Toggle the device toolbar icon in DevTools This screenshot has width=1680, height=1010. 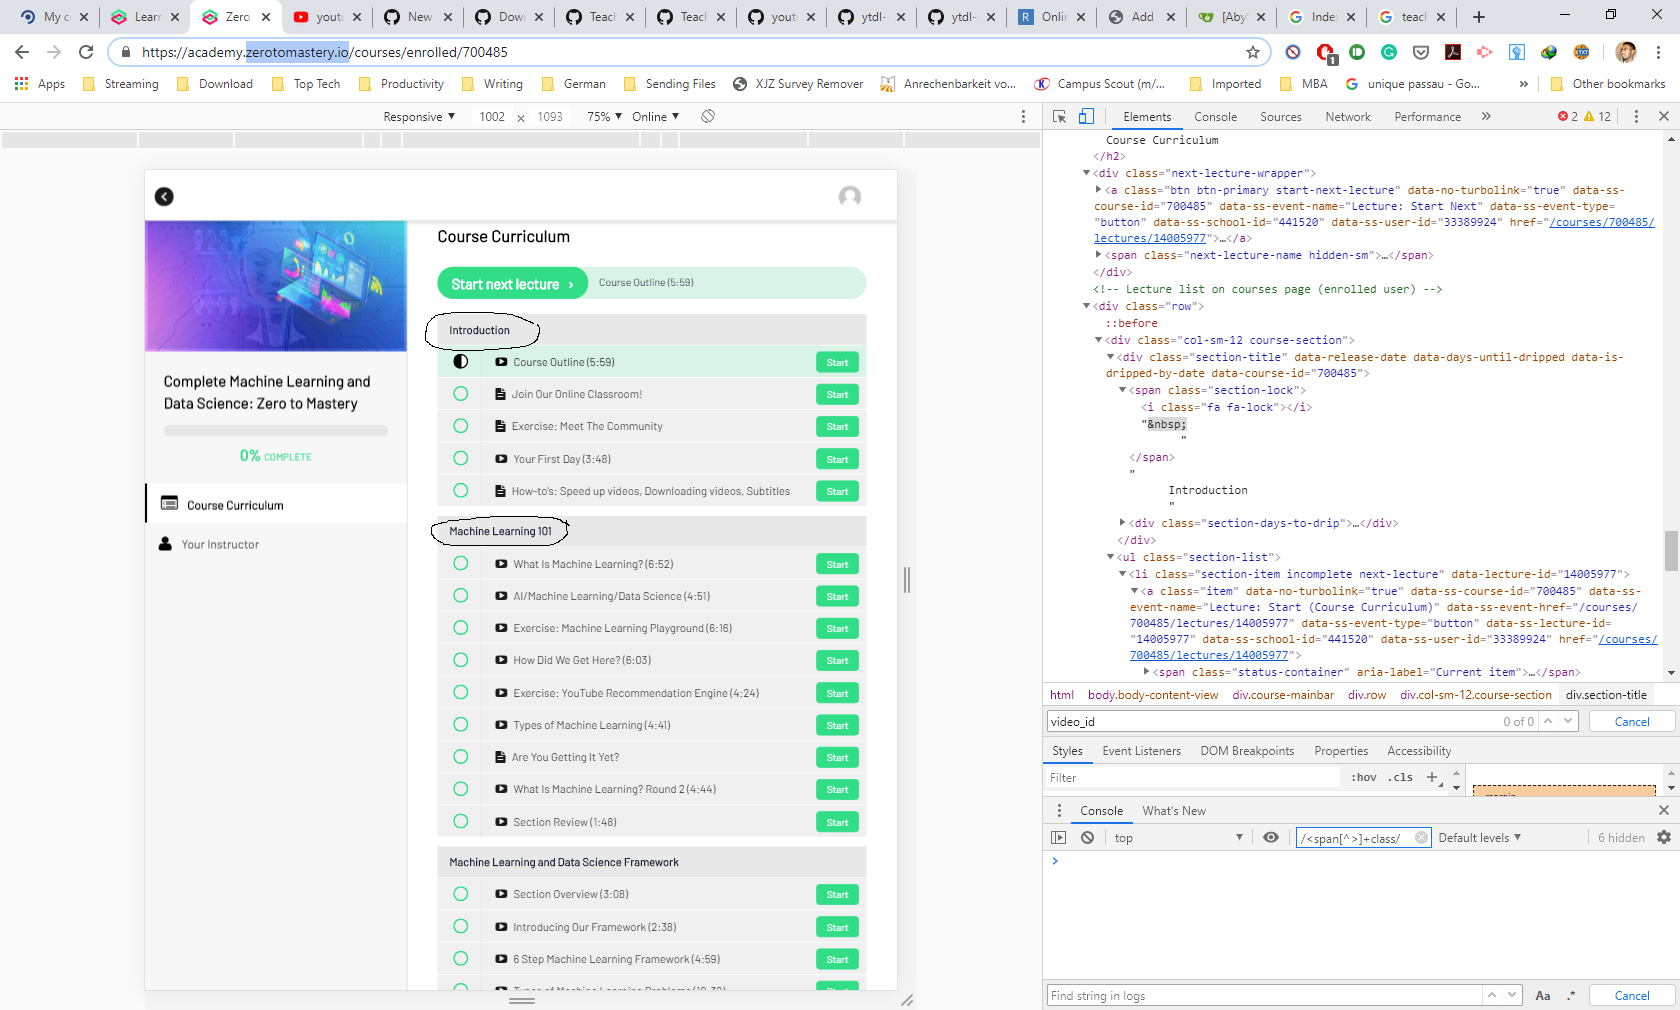point(1086,117)
